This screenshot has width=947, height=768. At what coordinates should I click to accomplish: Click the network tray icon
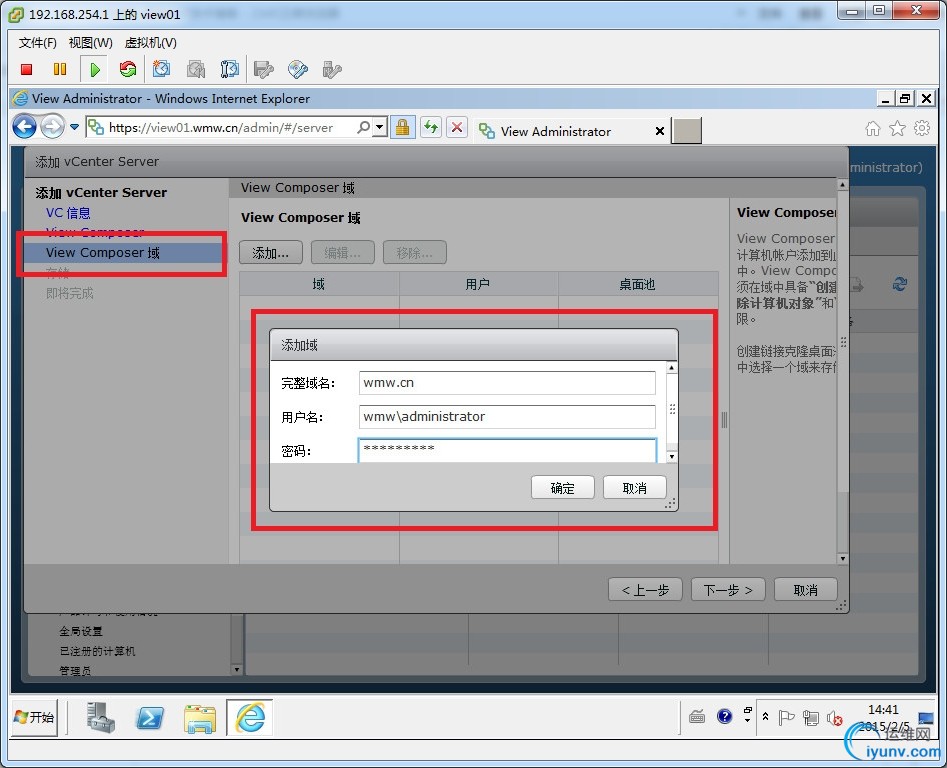tap(811, 717)
